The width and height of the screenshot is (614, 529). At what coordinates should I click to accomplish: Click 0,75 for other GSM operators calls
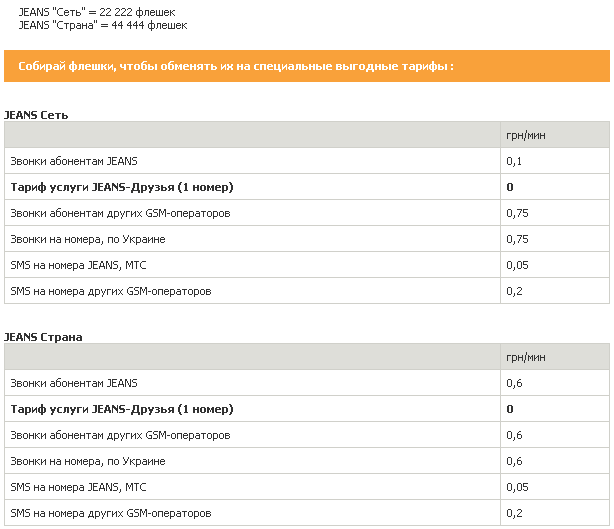coord(517,213)
